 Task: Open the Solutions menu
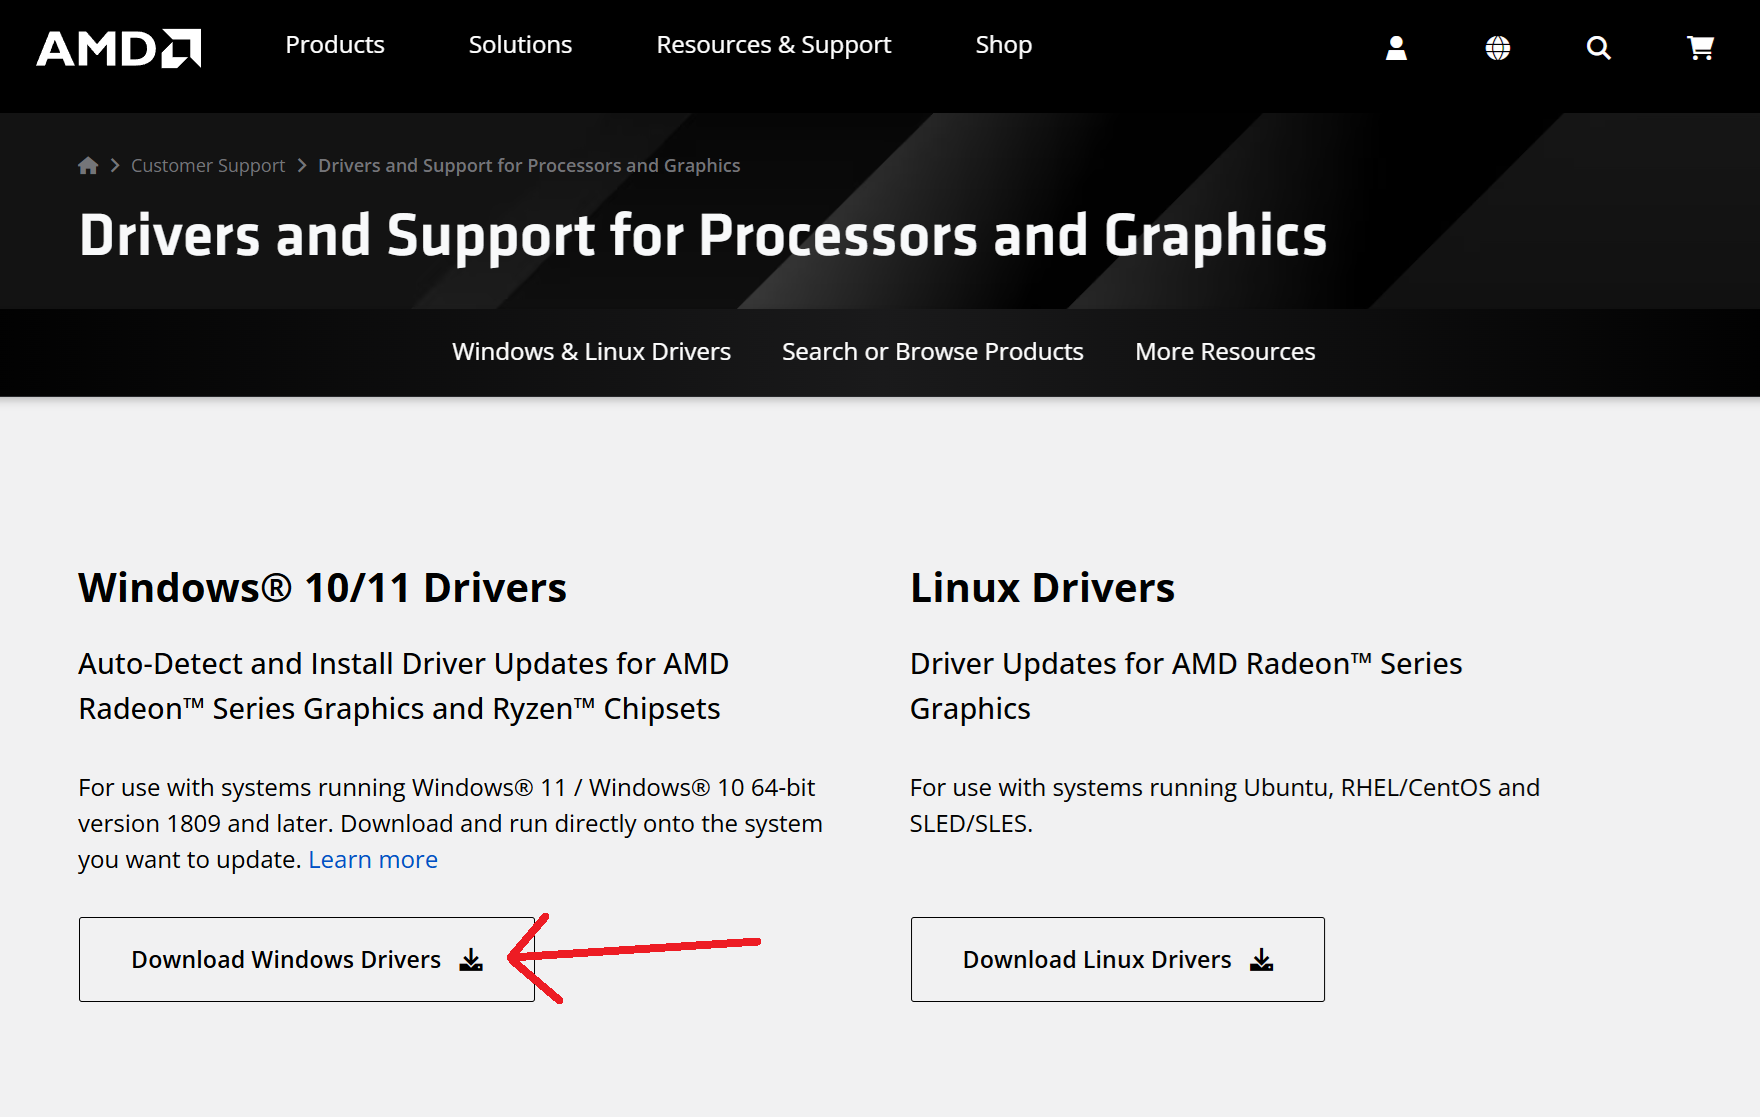click(520, 45)
